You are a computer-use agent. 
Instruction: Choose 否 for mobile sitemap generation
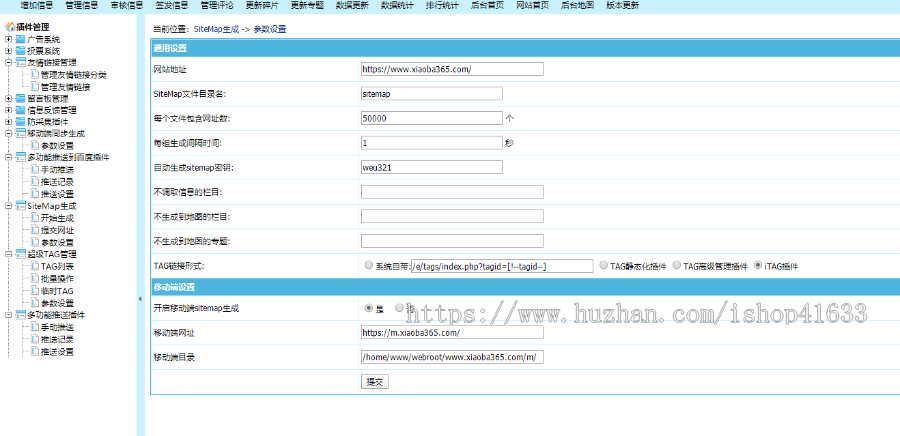[399, 307]
